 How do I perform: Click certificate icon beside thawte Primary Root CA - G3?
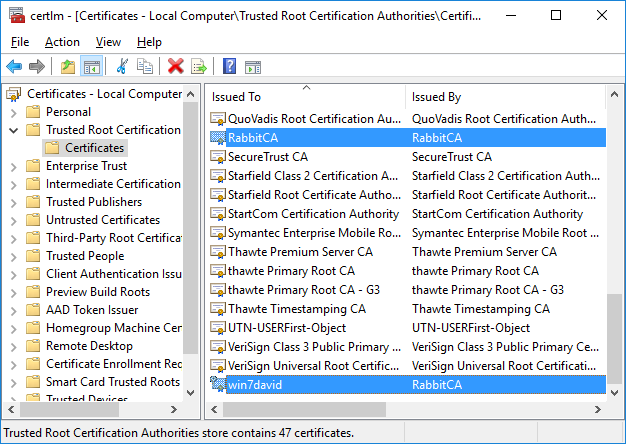pyautogui.click(x=218, y=290)
